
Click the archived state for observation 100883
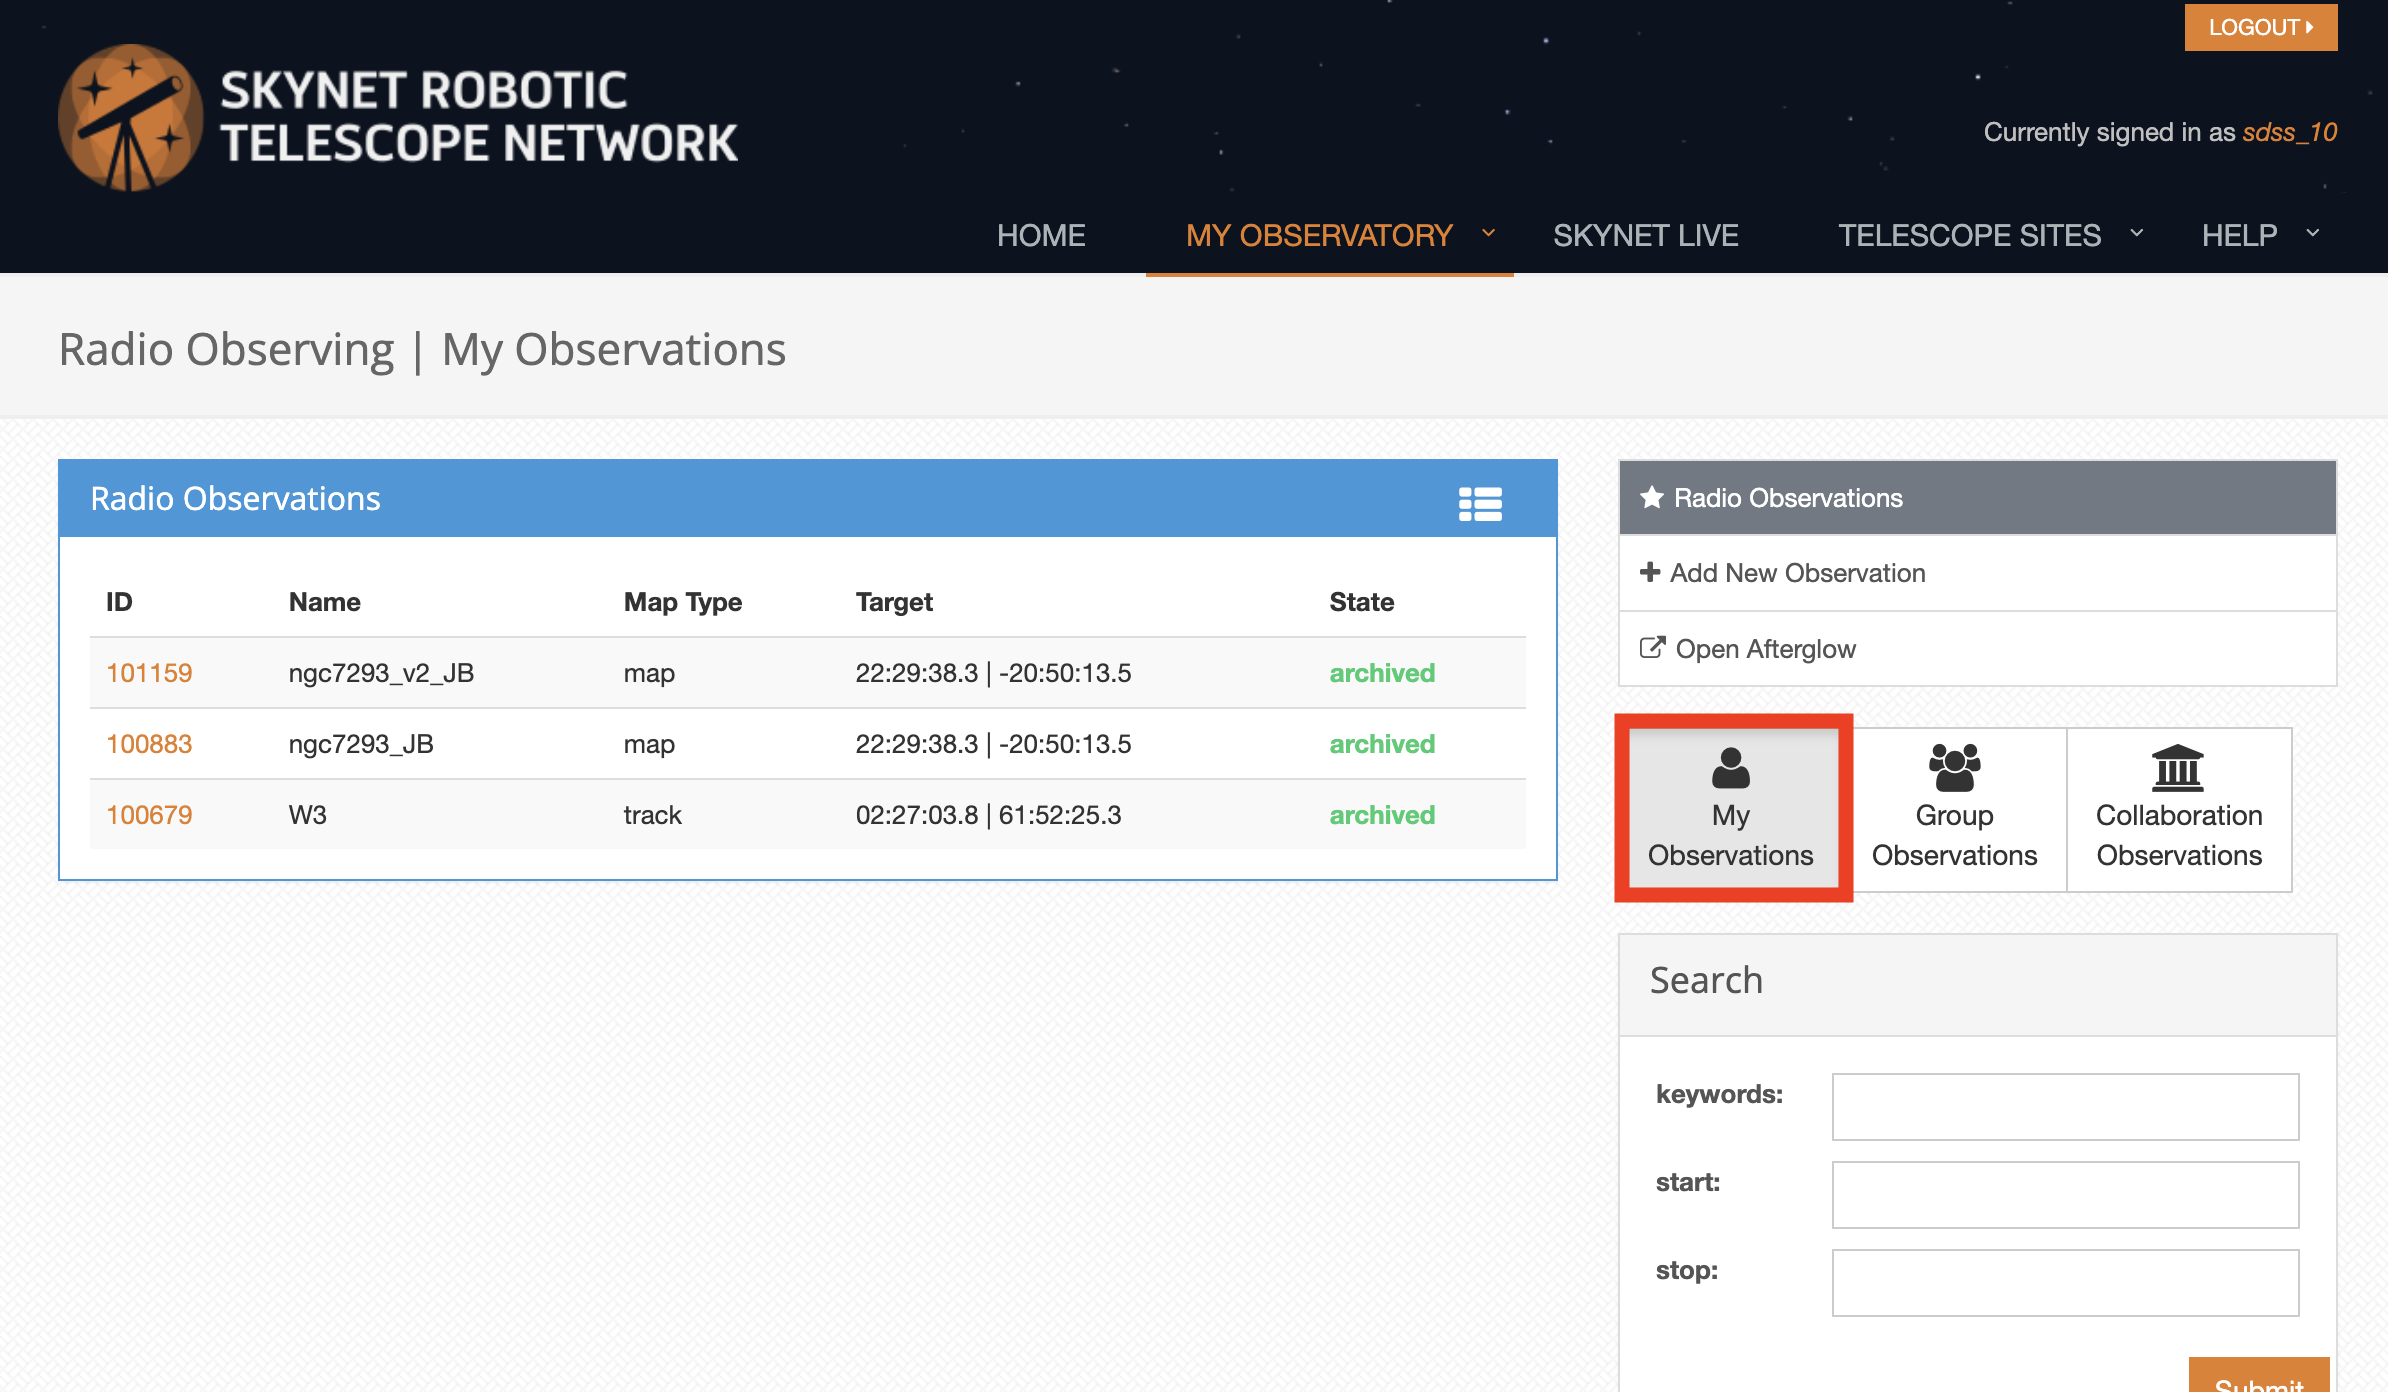(x=1382, y=744)
